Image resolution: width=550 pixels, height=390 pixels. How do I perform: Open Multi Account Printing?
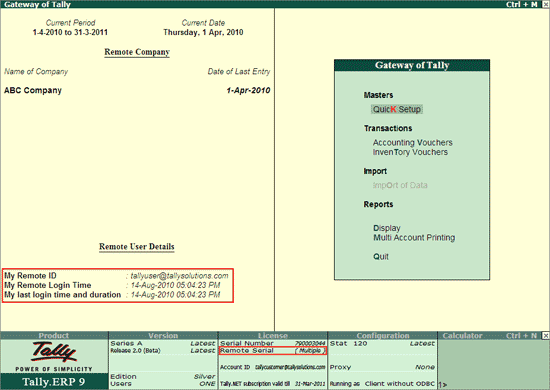(414, 237)
